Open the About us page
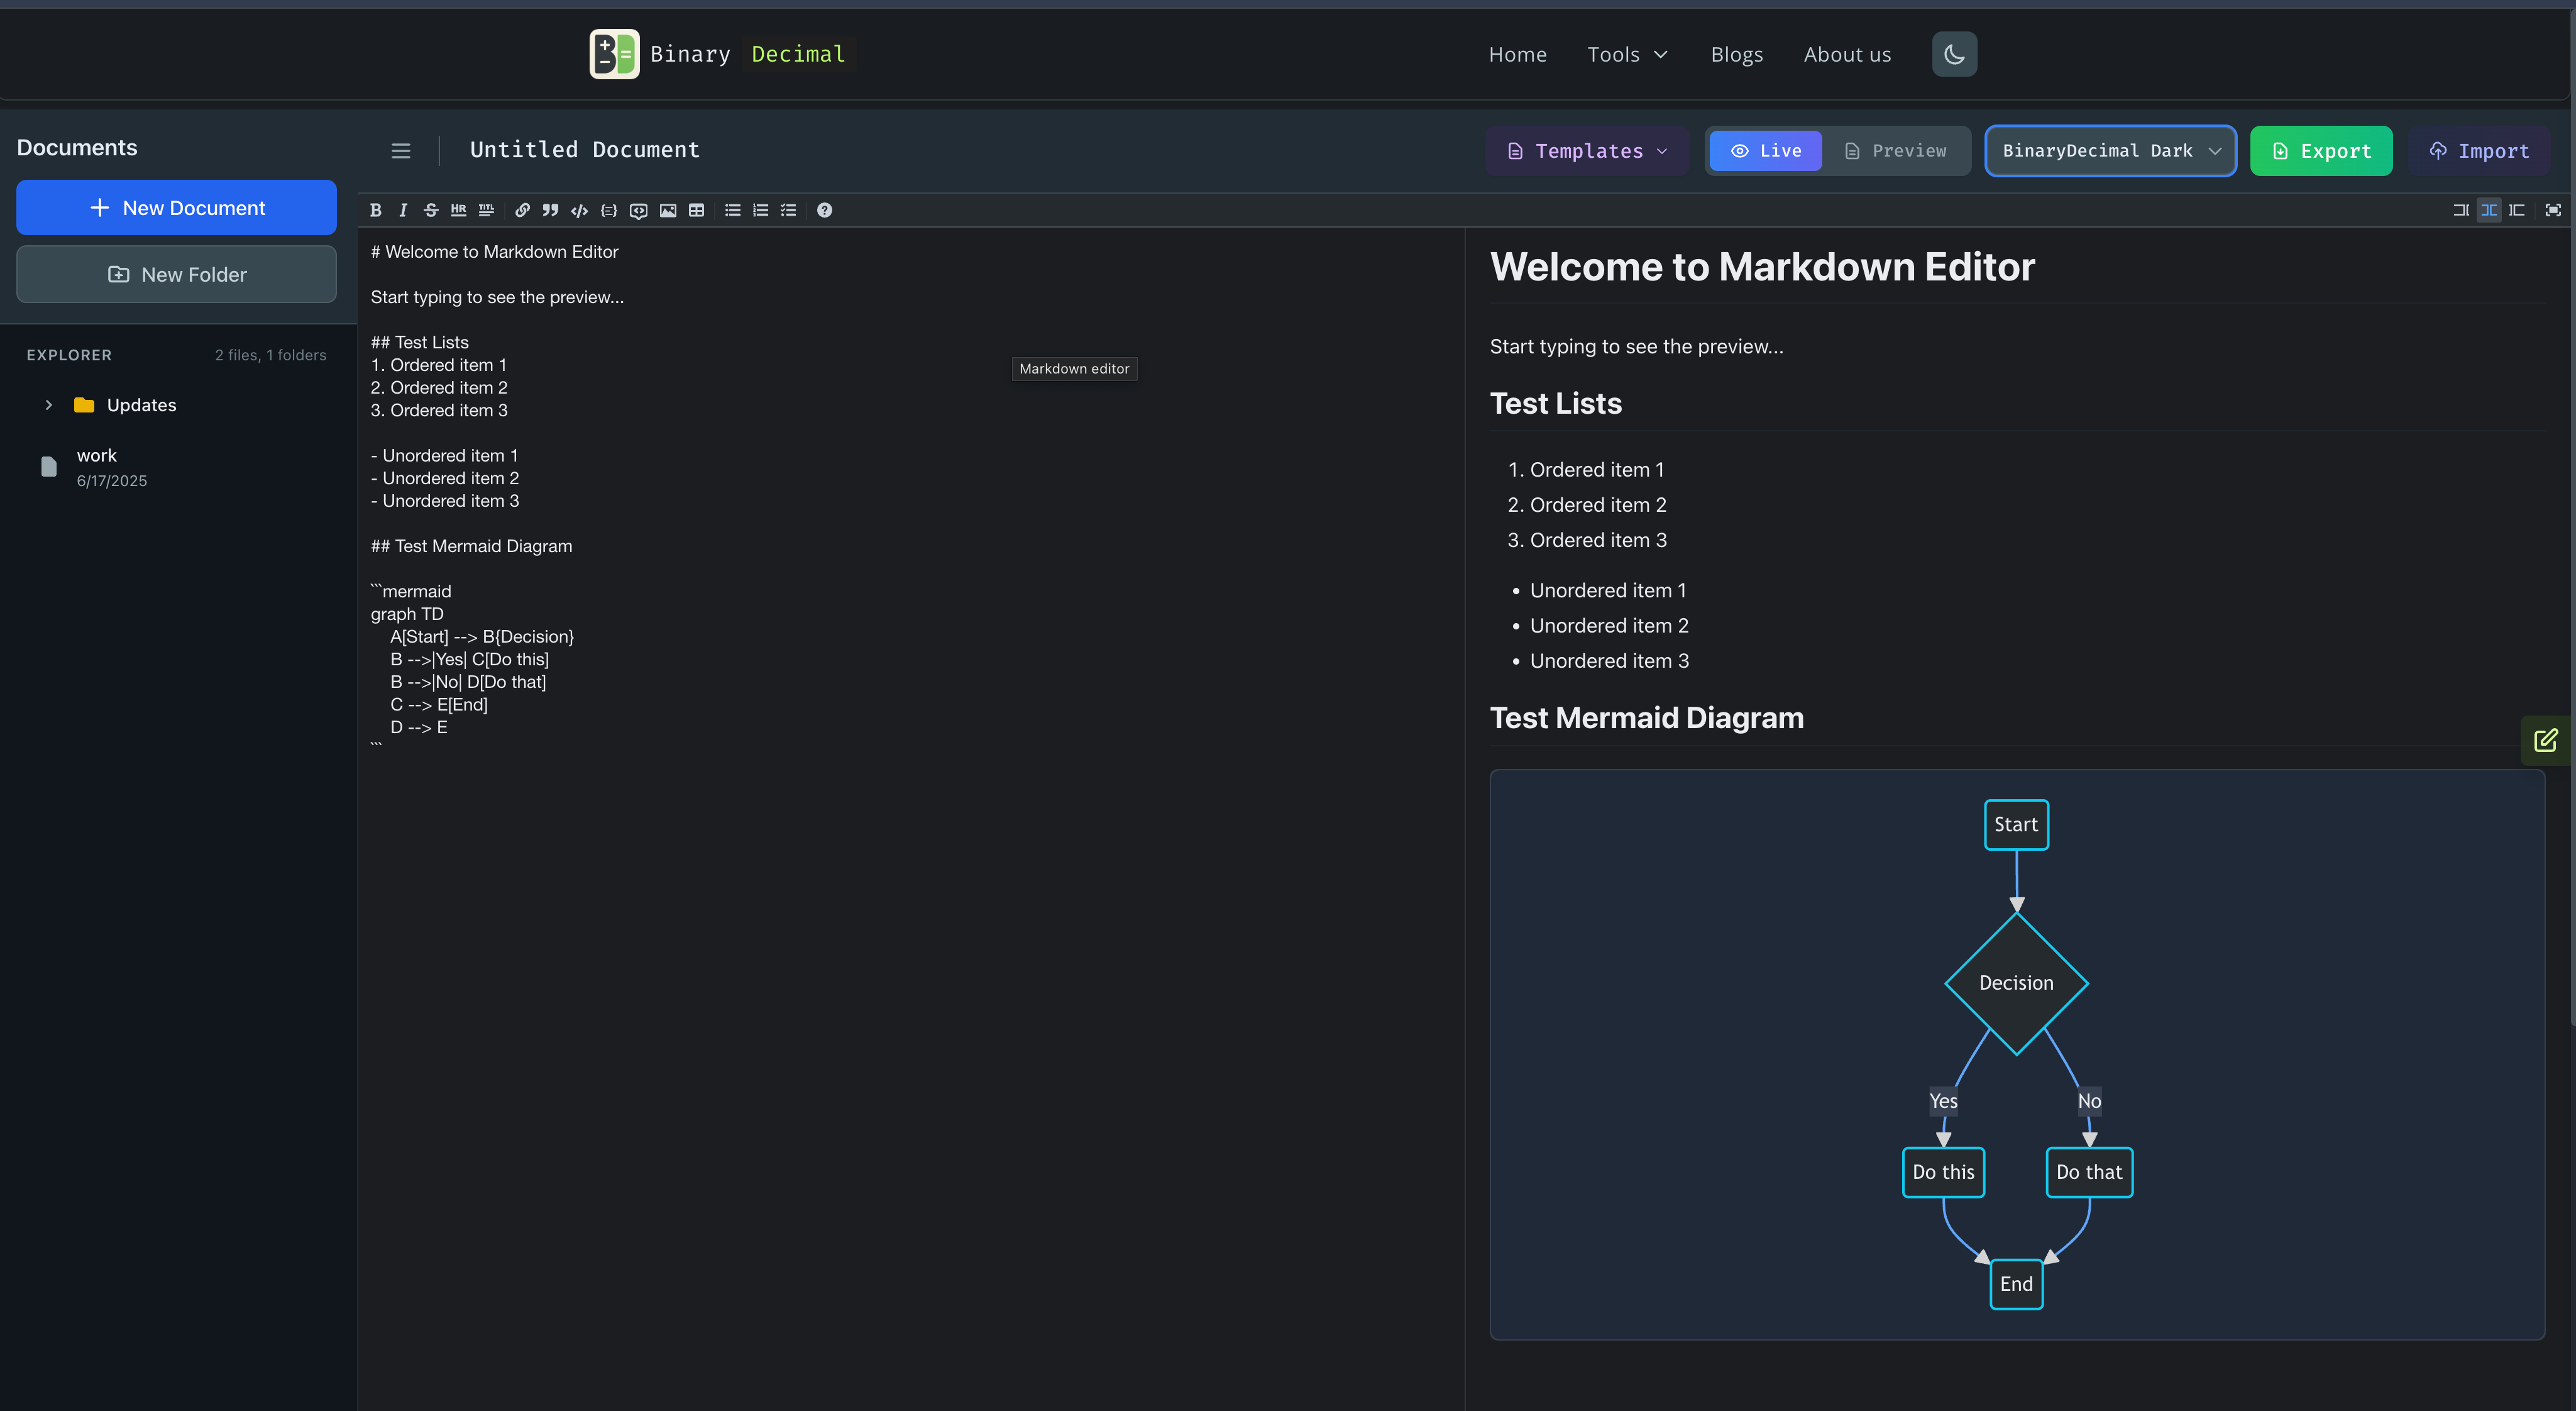Viewport: 2576px width, 1411px height. click(1847, 54)
